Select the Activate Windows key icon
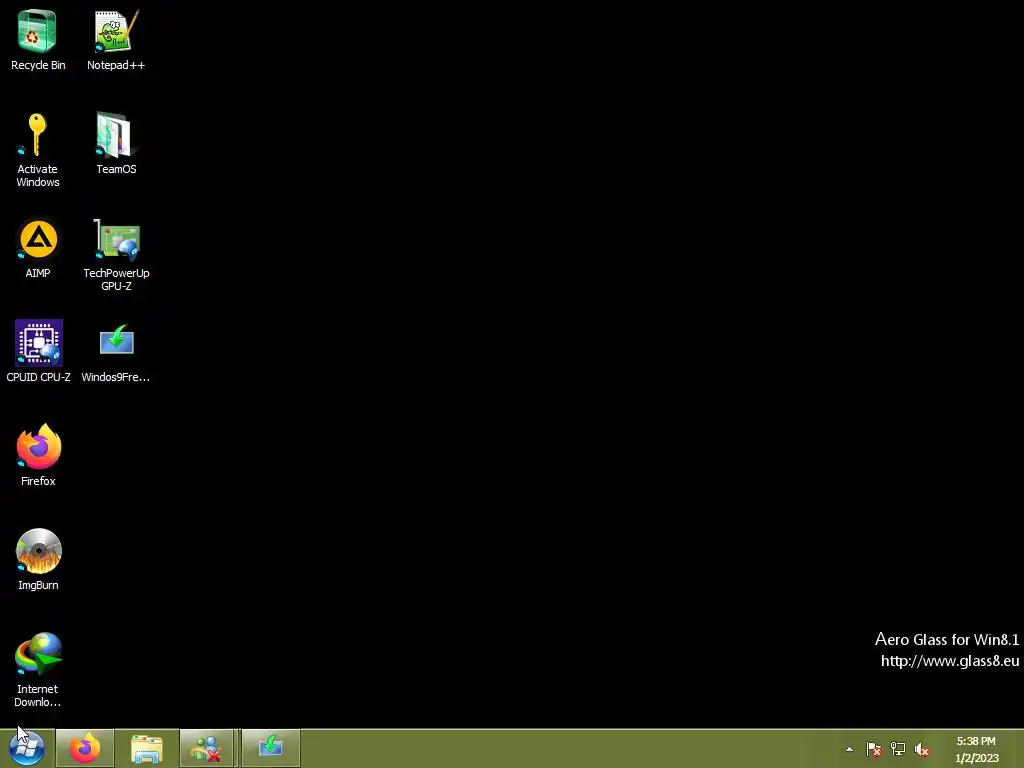This screenshot has width=1024, height=768. [x=38, y=150]
